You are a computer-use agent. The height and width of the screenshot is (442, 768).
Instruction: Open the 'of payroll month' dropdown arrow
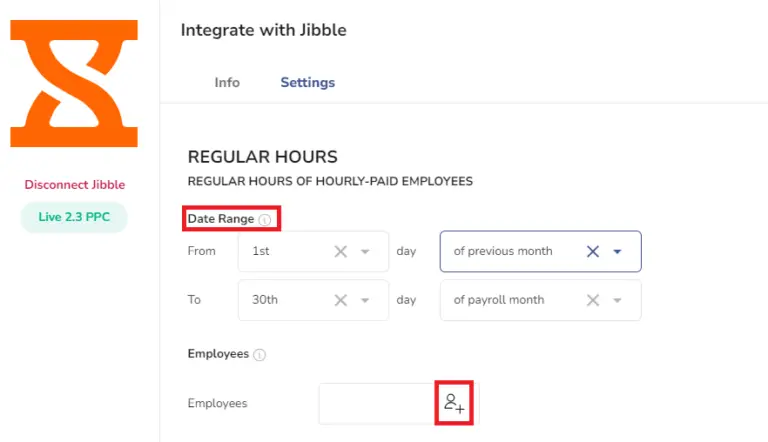pyautogui.click(x=617, y=300)
